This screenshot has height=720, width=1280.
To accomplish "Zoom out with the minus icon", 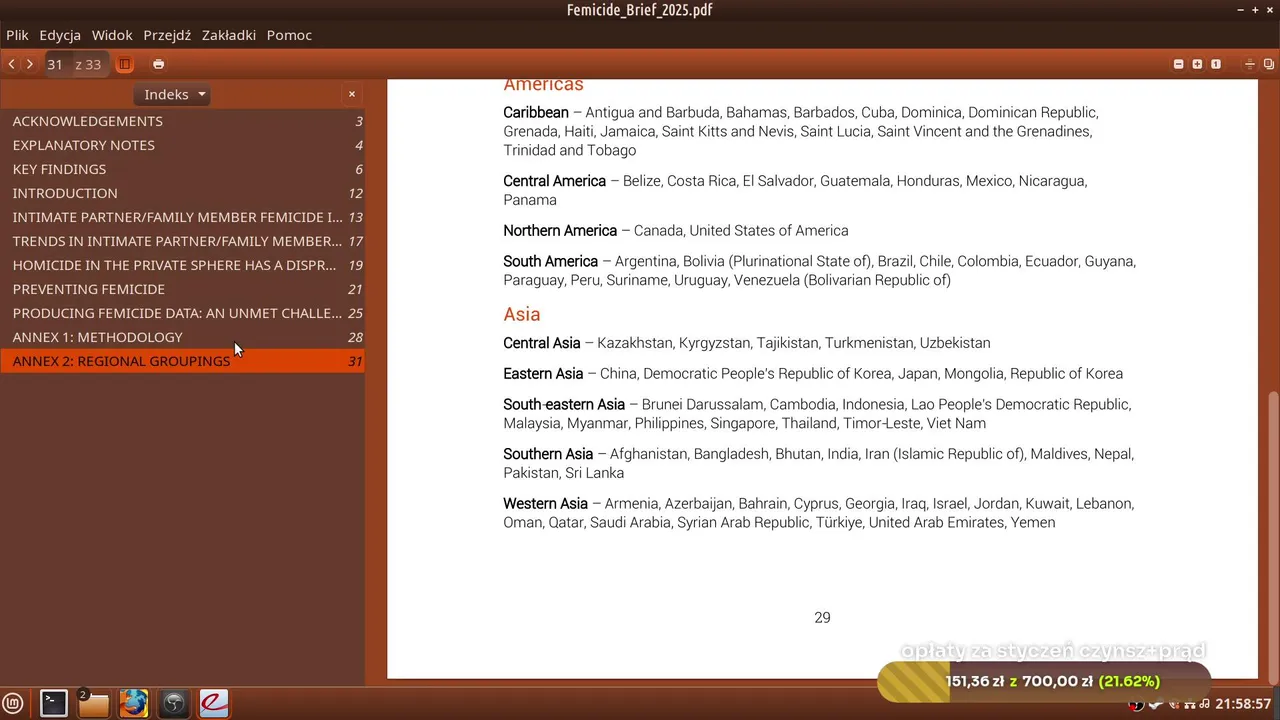I will (1179, 64).
